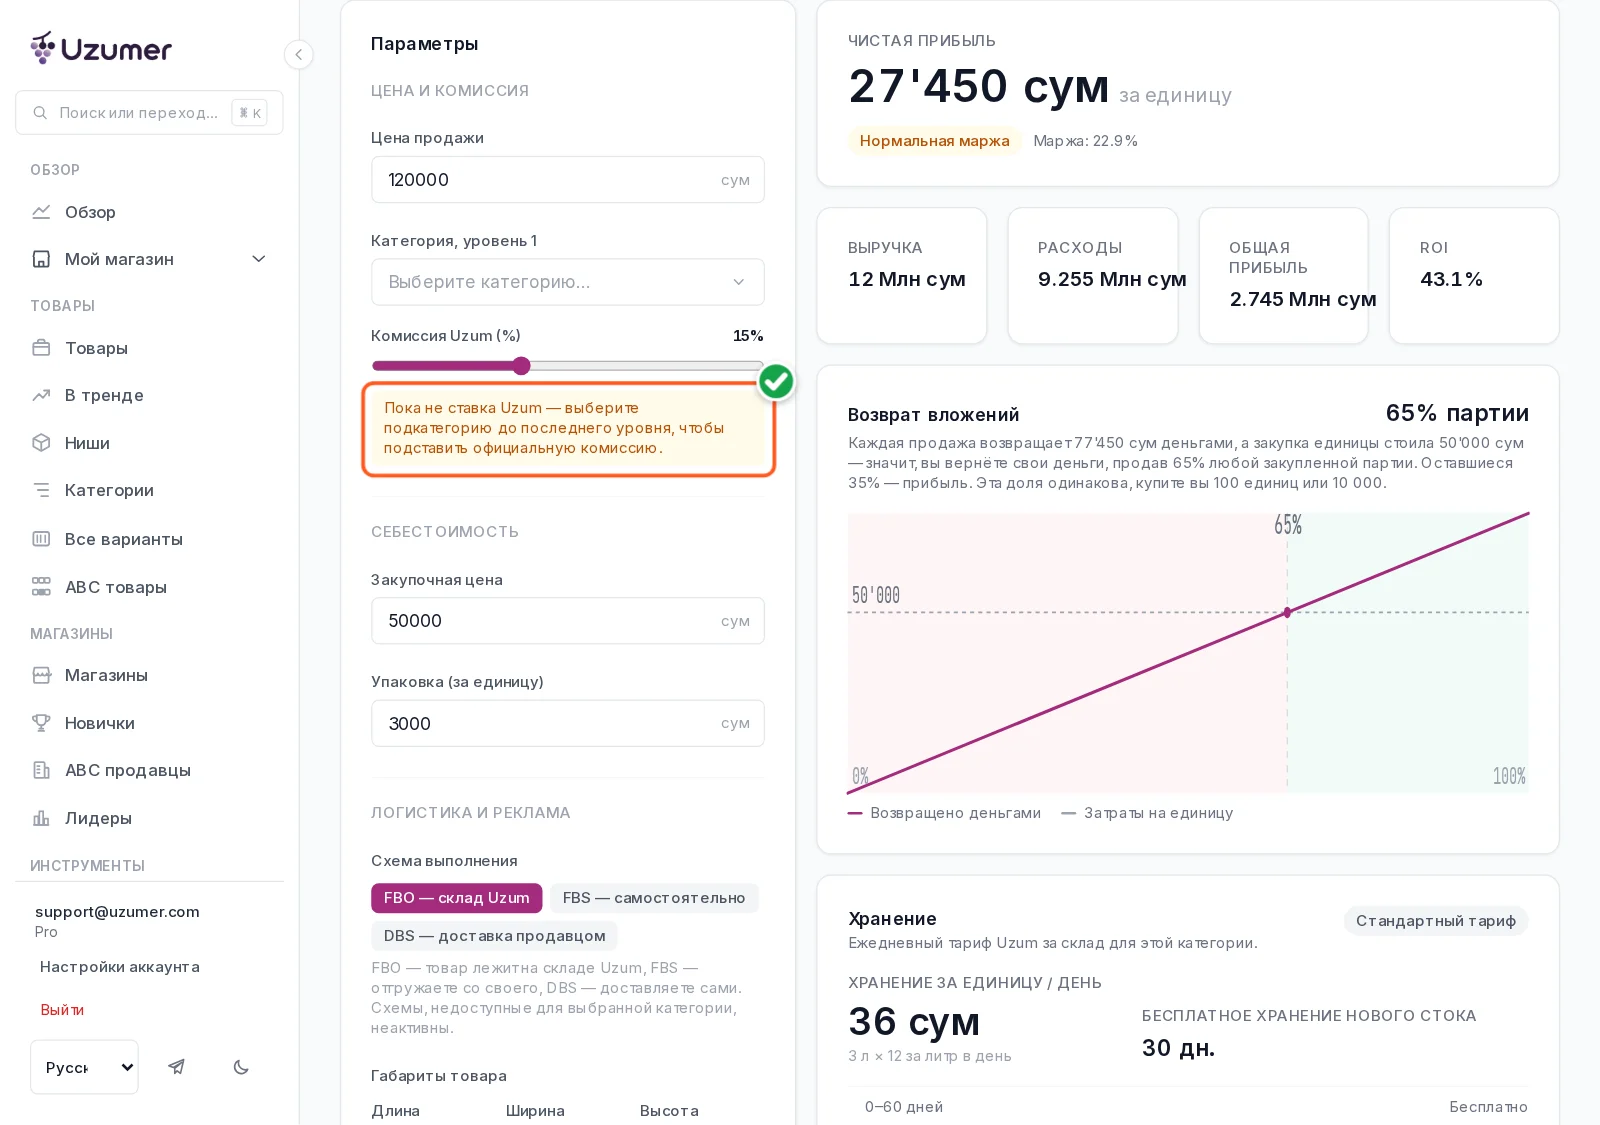Viewport: 1600px width, 1125px height.
Task: Collapse the sidebar with the chevron button
Action: click(x=298, y=54)
